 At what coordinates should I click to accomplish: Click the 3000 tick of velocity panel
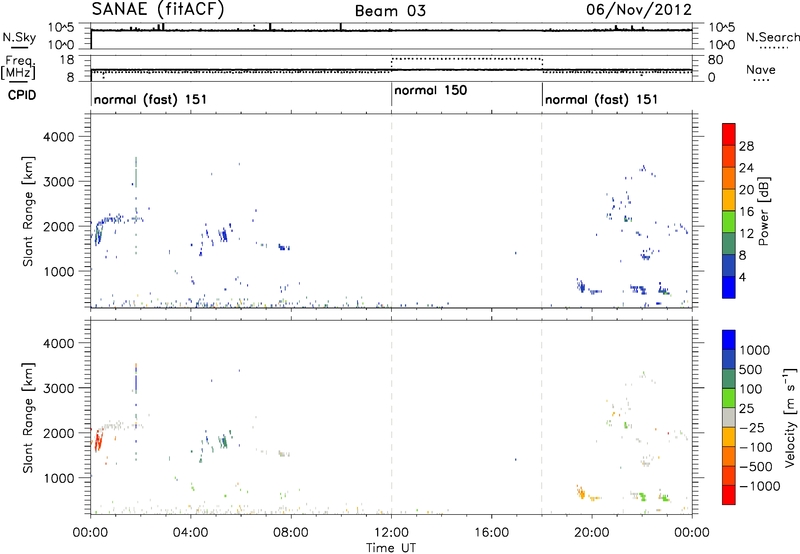59,388
